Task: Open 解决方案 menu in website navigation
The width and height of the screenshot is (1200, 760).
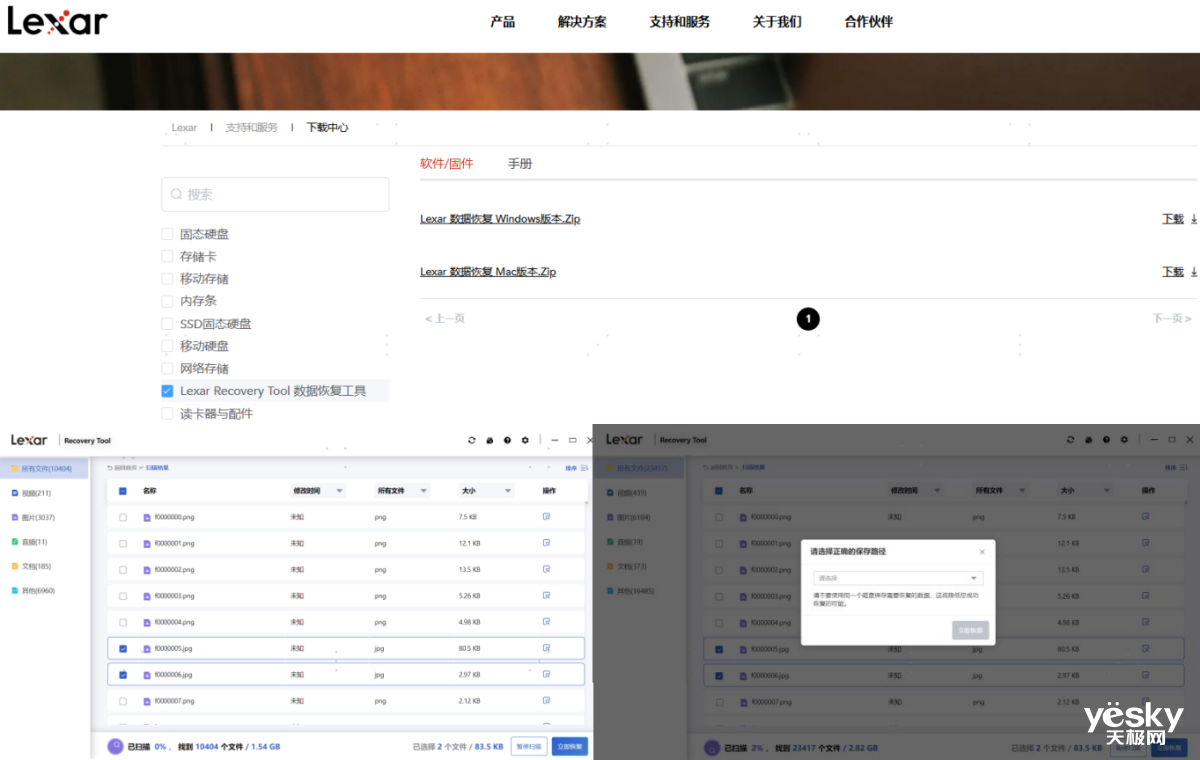Action: click(582, 22)
